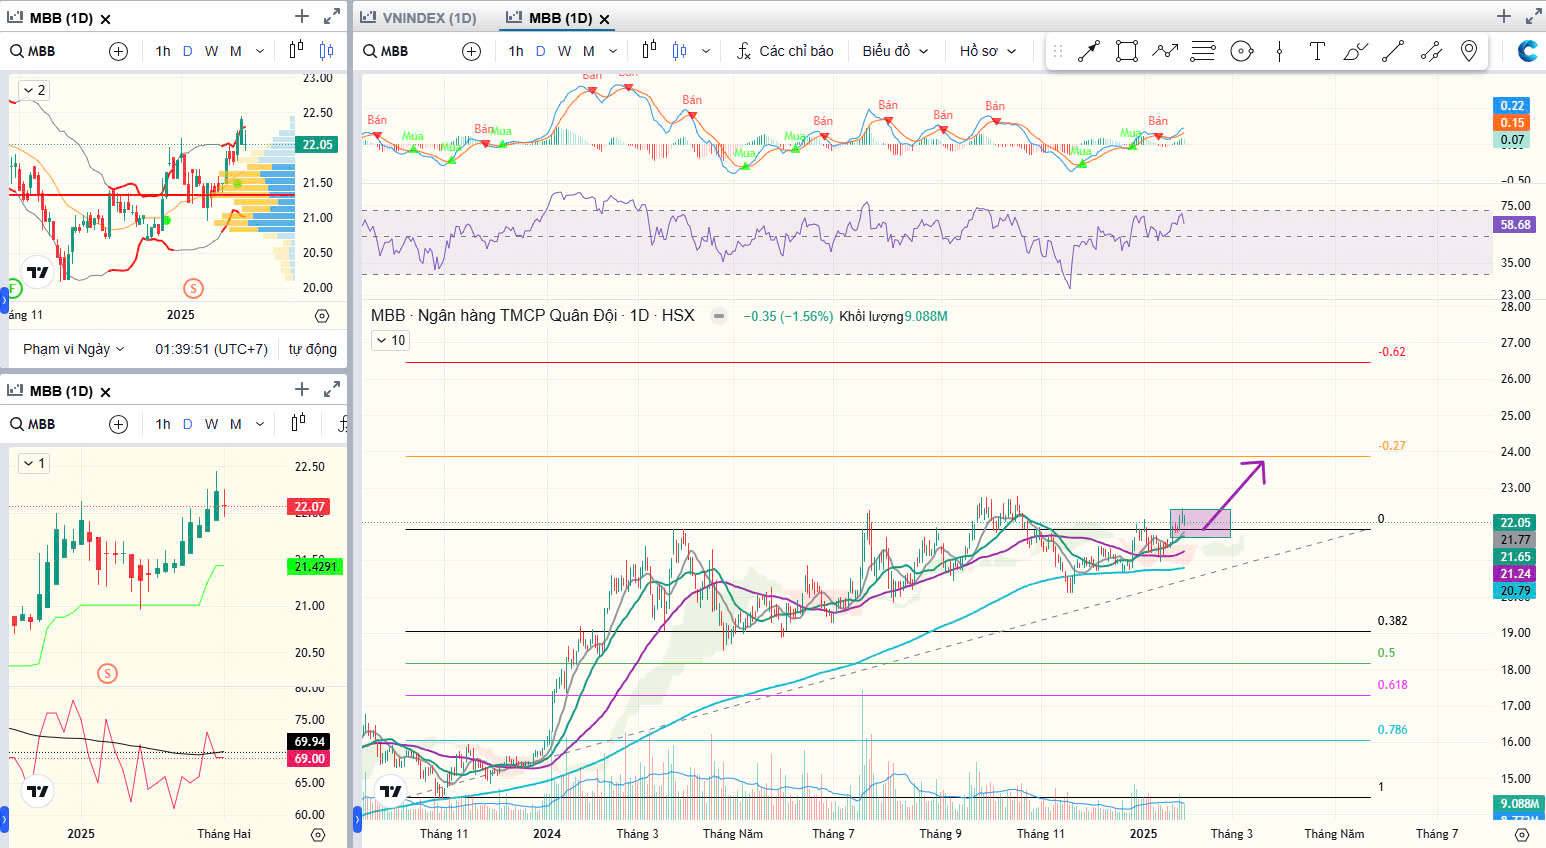1546x848 pixels.
Task: Click the minus icon beside MBB chart title
Action: pos(718,316)
